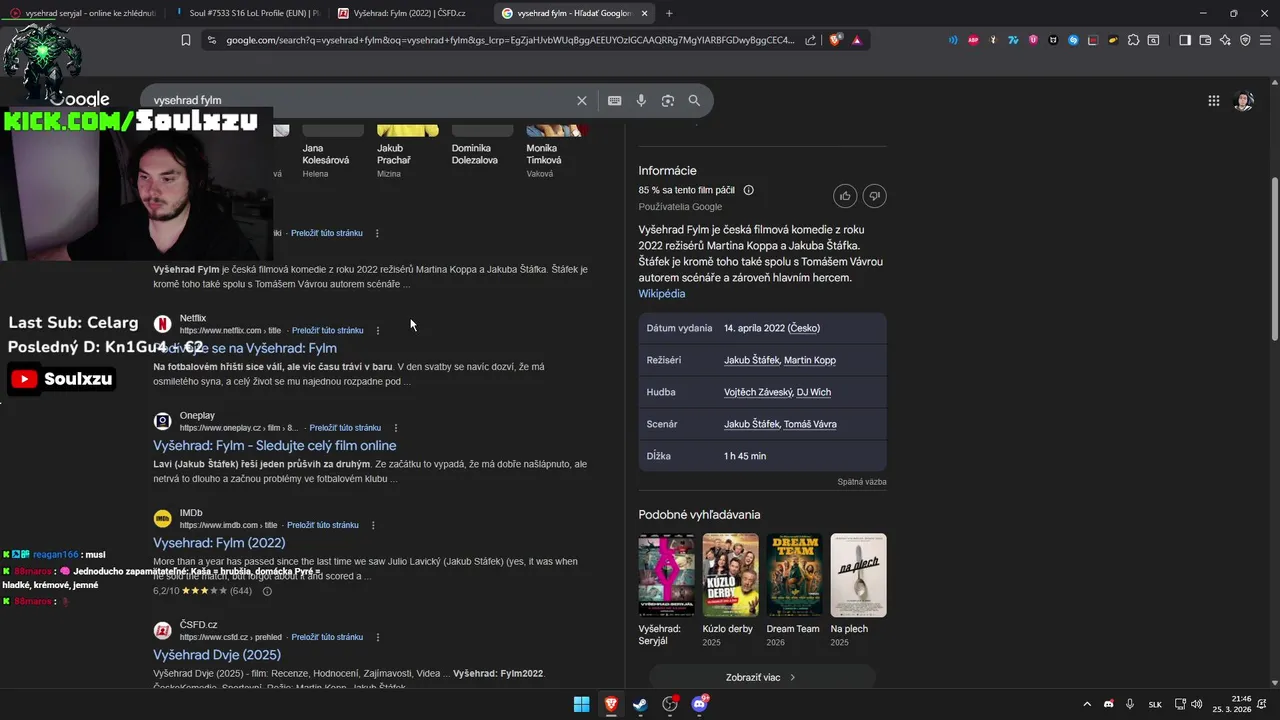1280x720 pixels.
Task: Open Steam from the taskbar
Action: pos(640,704)
